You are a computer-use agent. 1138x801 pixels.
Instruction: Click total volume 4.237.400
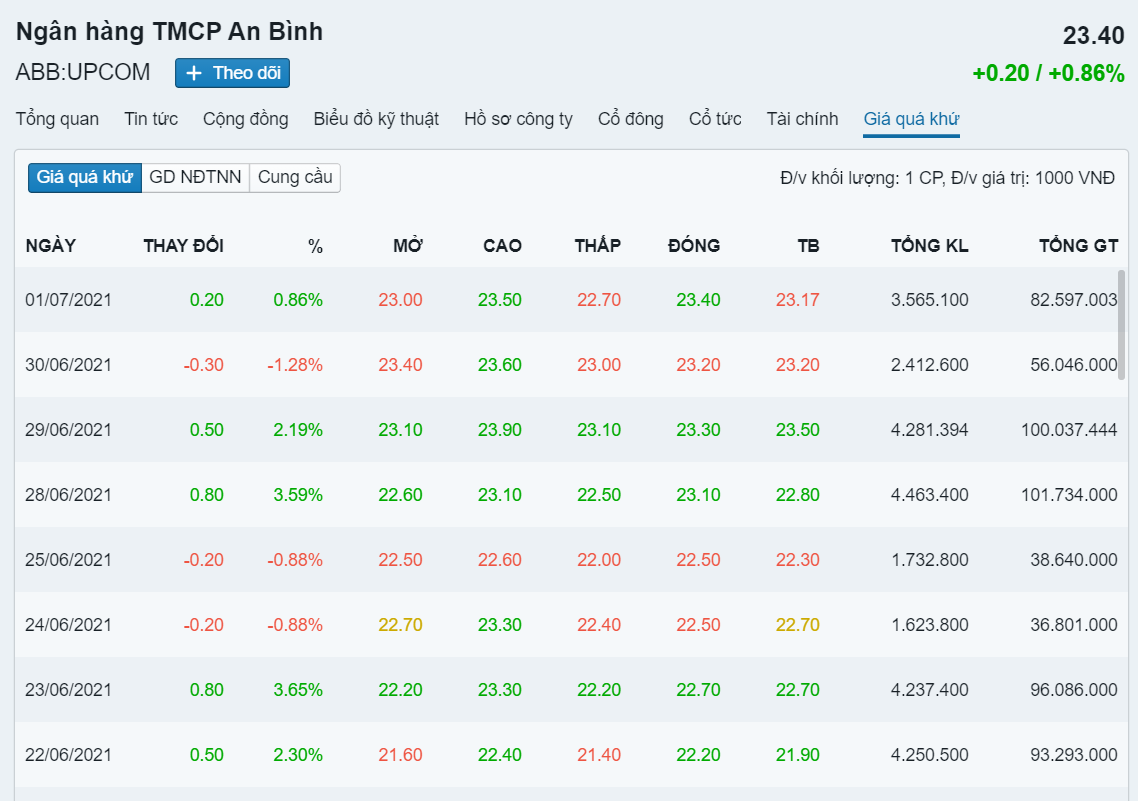pos(930,690)
